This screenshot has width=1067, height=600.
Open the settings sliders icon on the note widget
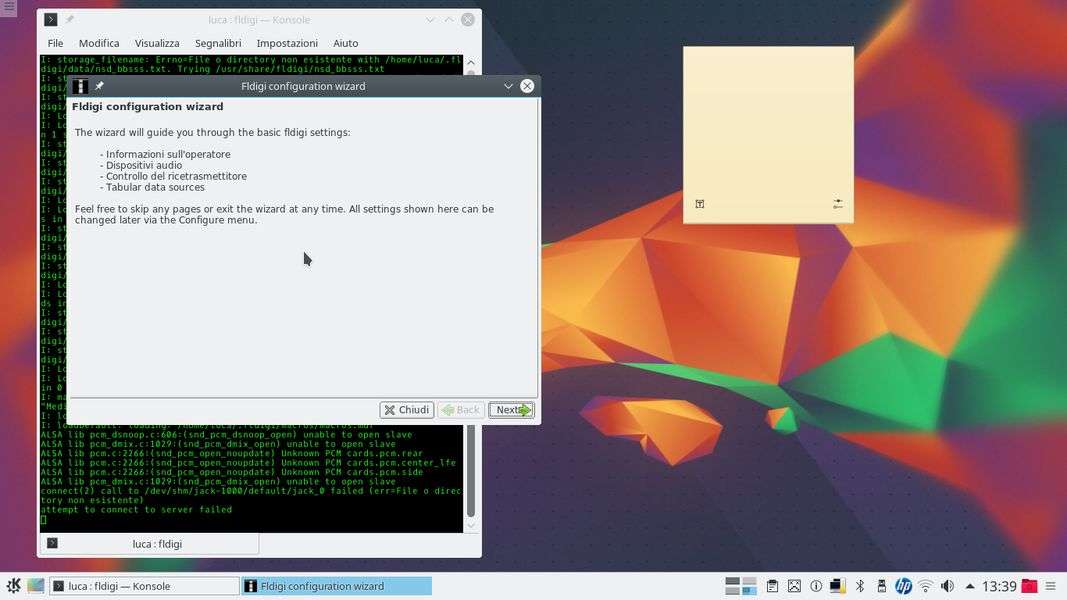837,204
